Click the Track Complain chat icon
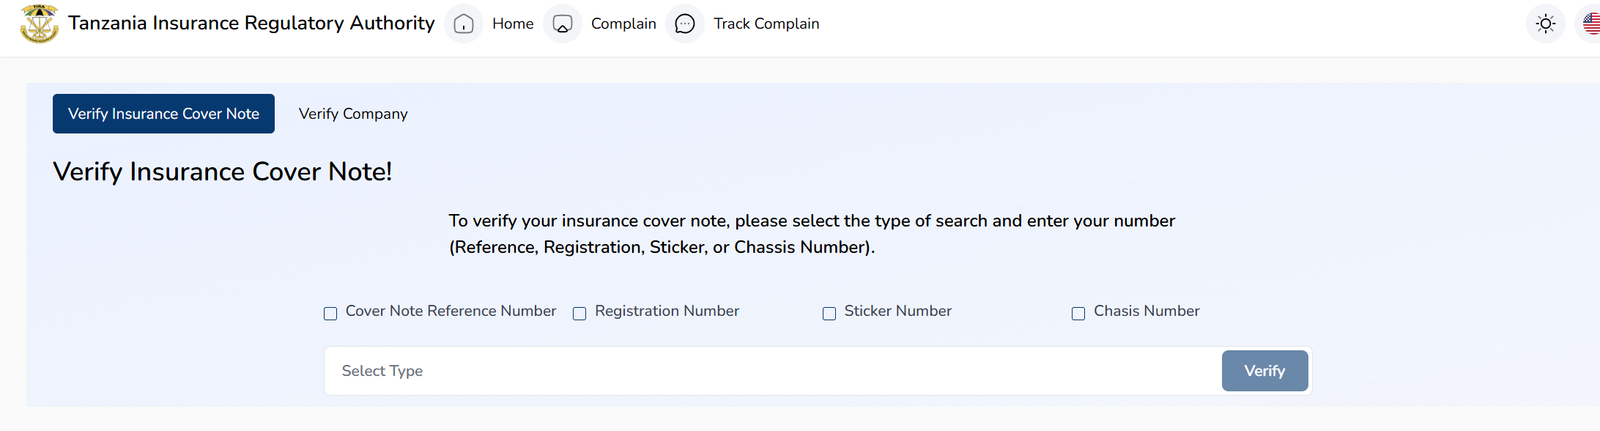The height and width of the screenshot is (431, 1600). (x=685, y=23)
